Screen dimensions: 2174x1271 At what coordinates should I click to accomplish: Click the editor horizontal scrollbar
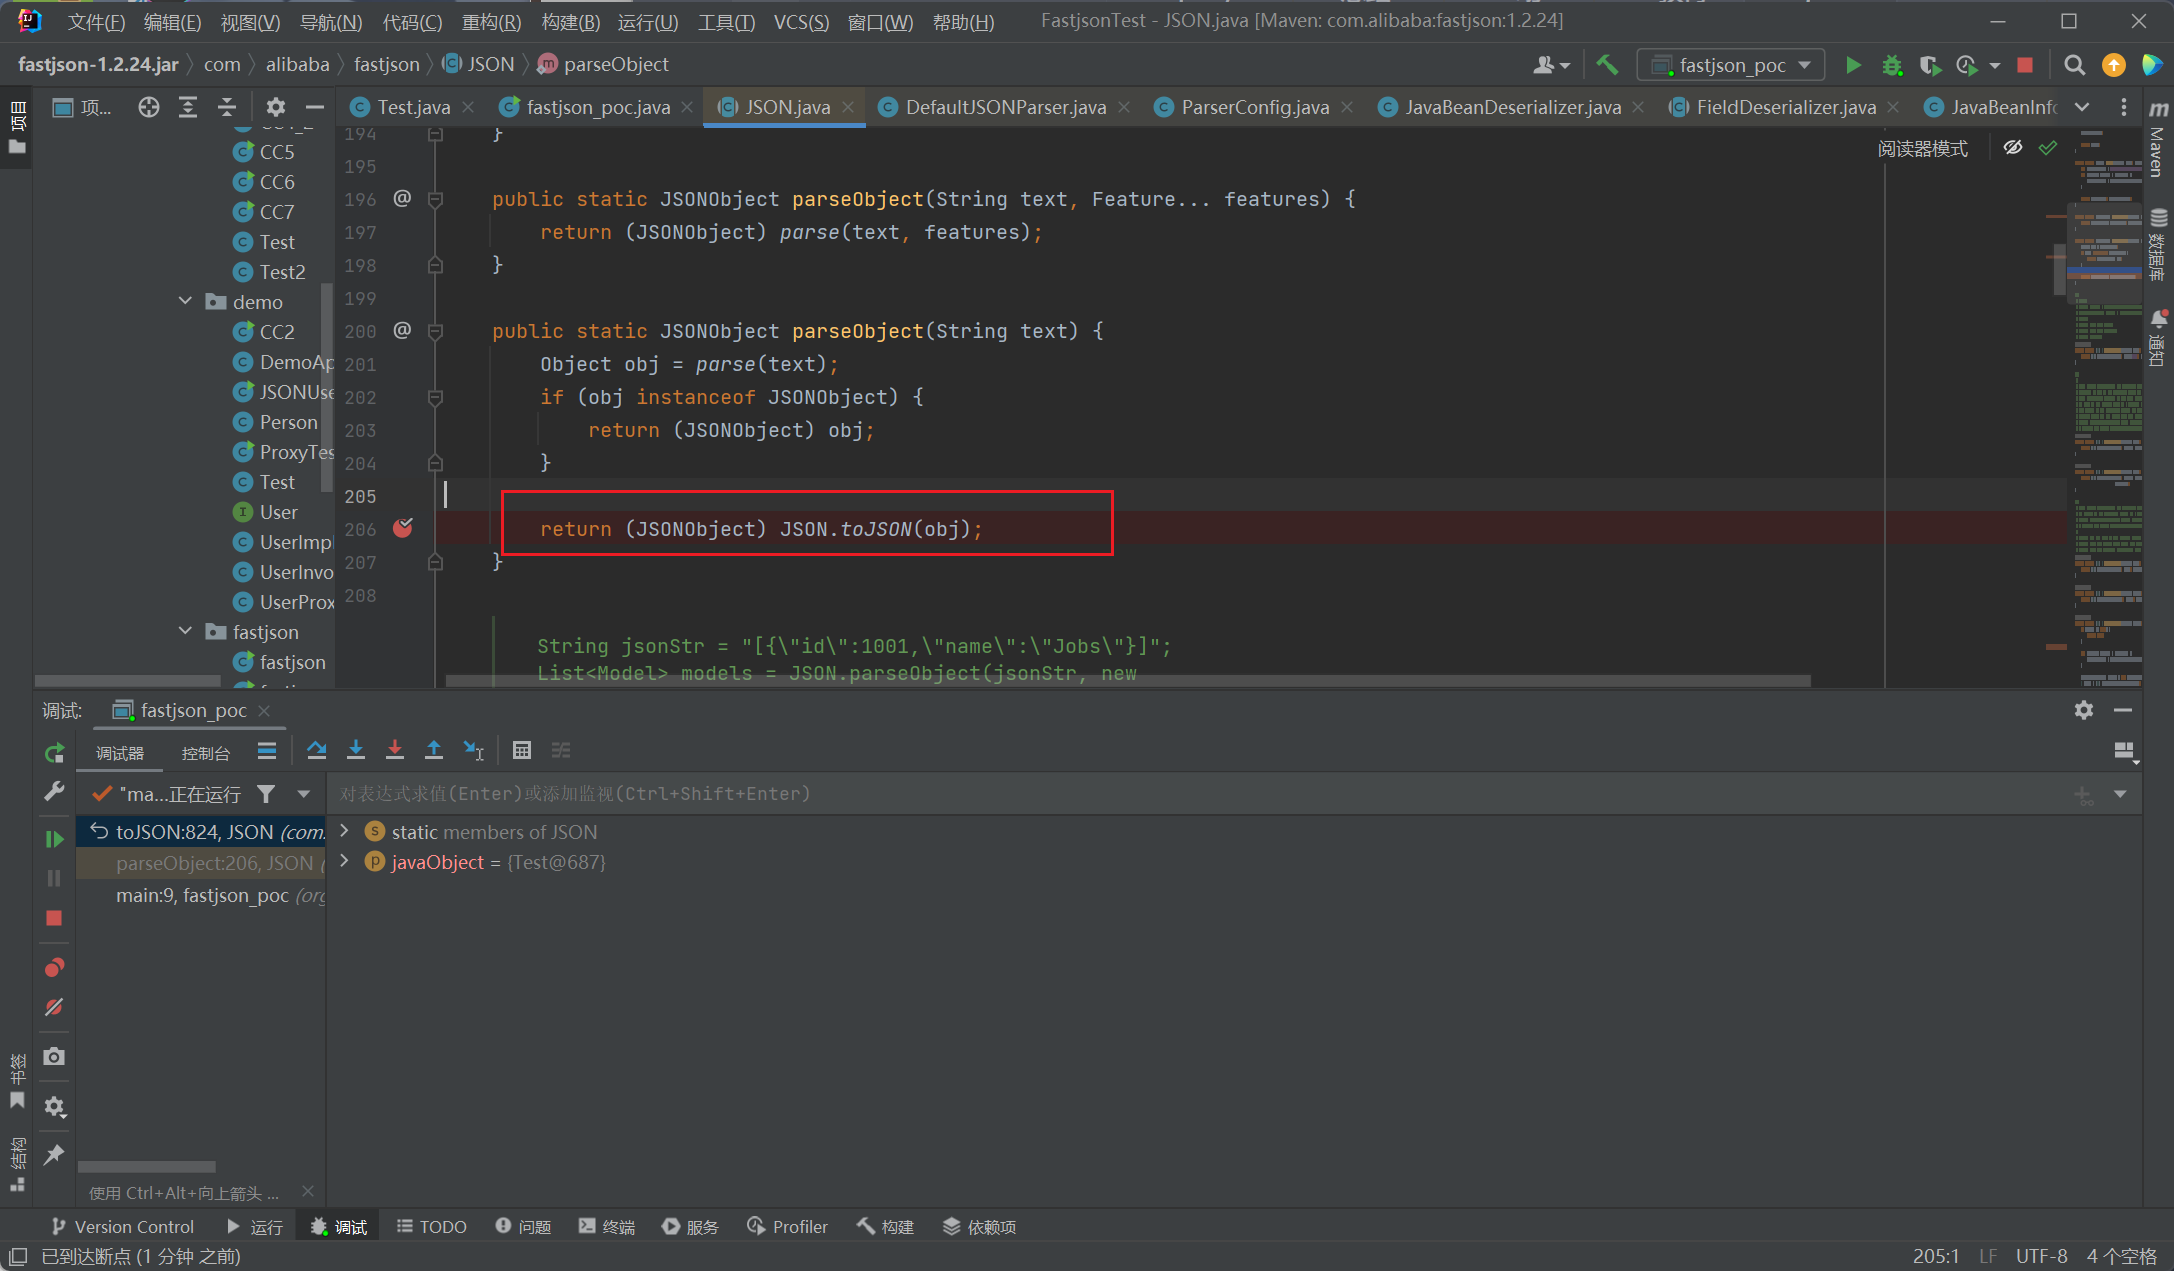coord(1127,681)
